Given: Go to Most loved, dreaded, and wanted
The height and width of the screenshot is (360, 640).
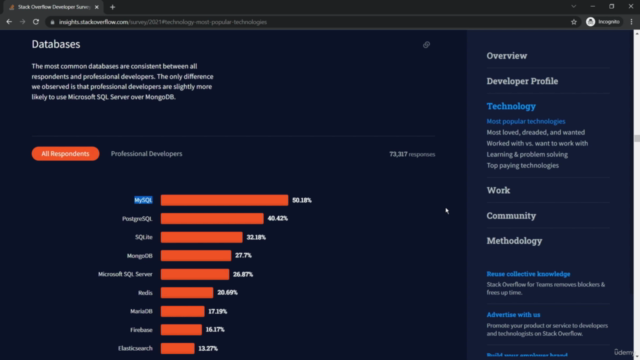Looking at the screenshot, I should point(536,132).
